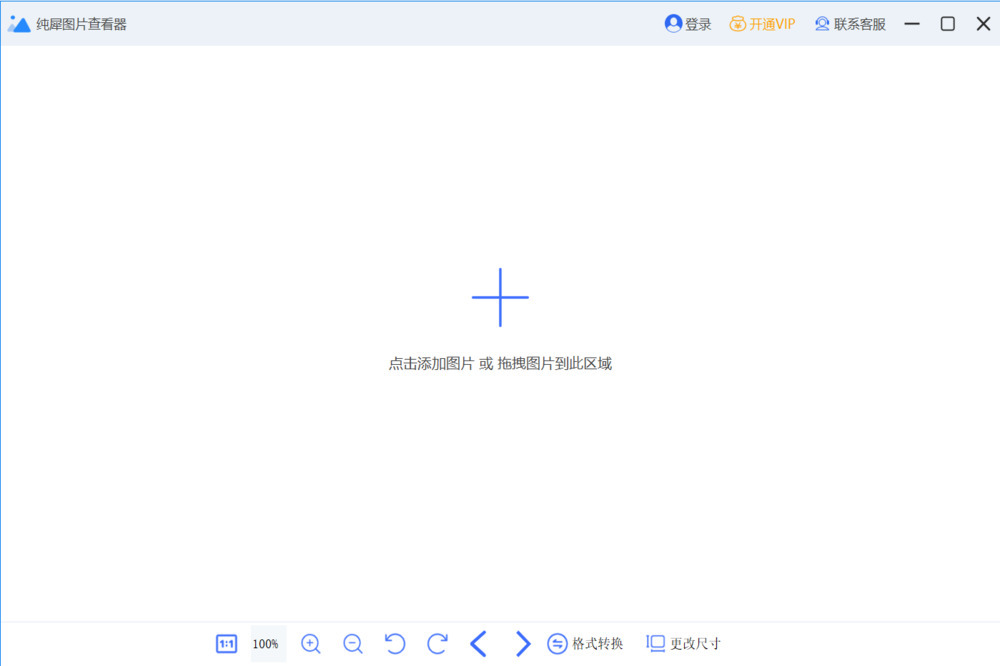Advance to the next image
Image resolution: width=1000 pixels, height=666 pixels.
(522, 644)
